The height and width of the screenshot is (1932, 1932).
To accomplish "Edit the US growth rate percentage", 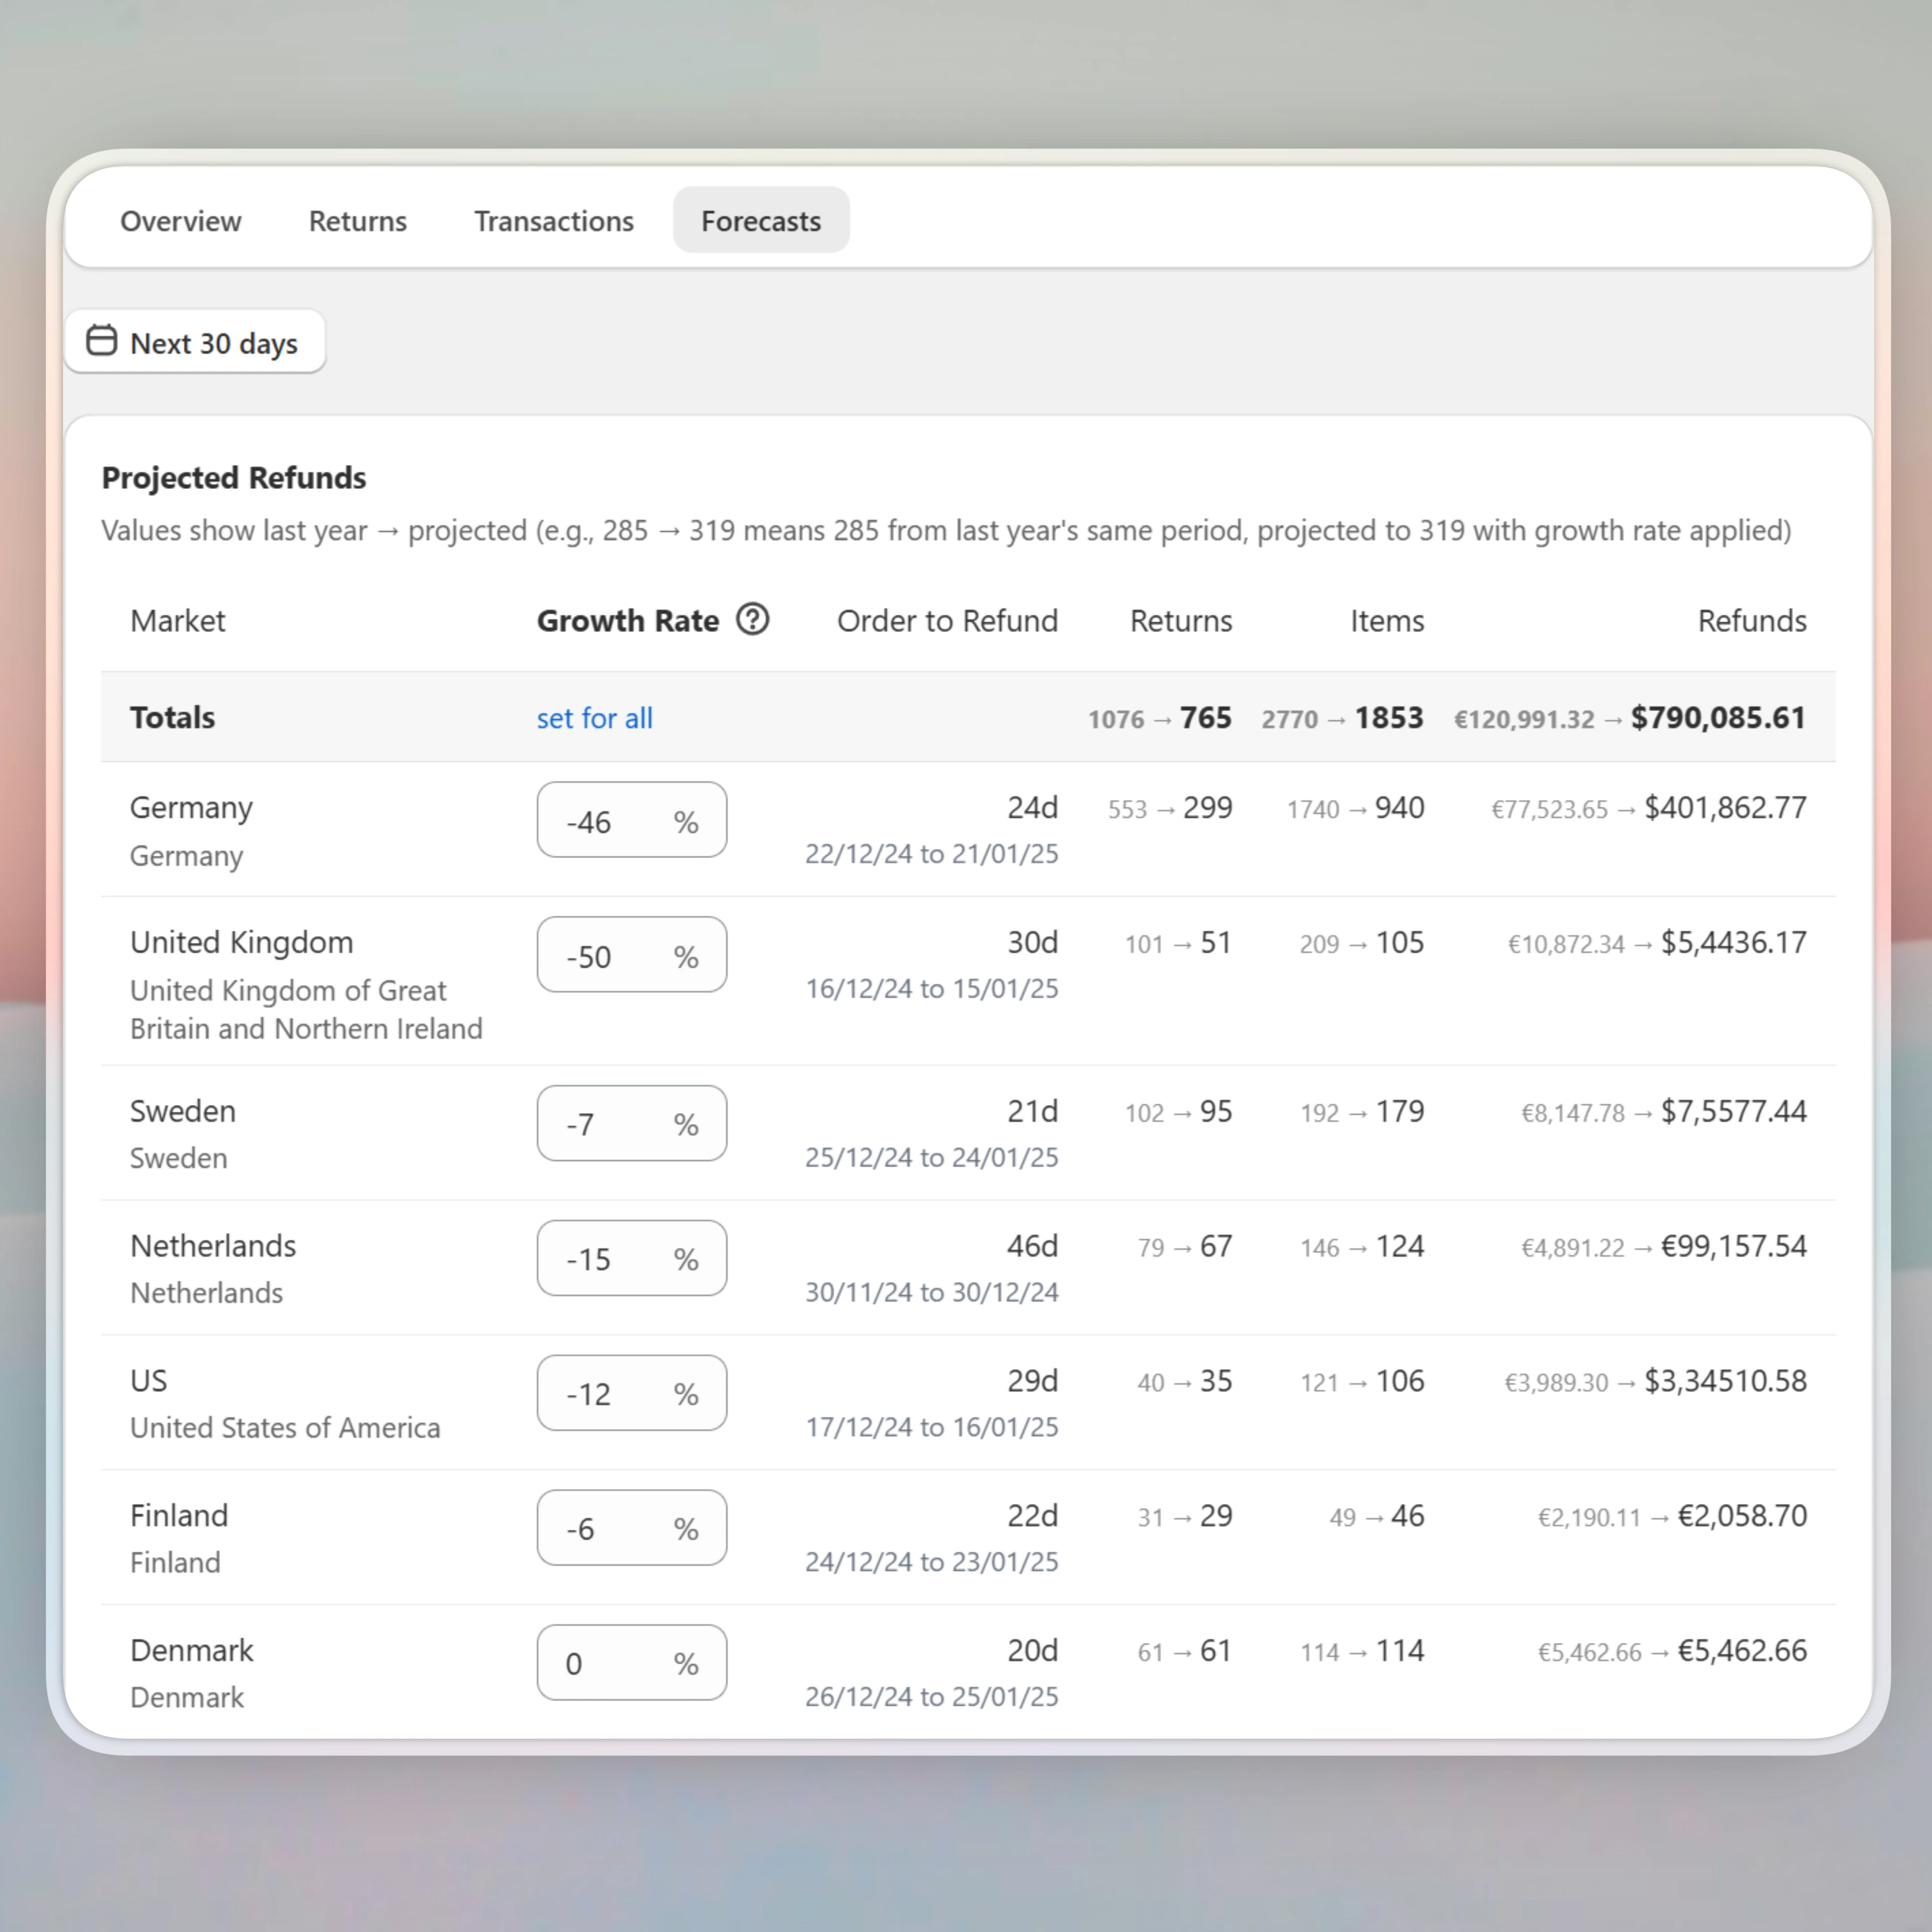I will click(x=631, y=1393).
